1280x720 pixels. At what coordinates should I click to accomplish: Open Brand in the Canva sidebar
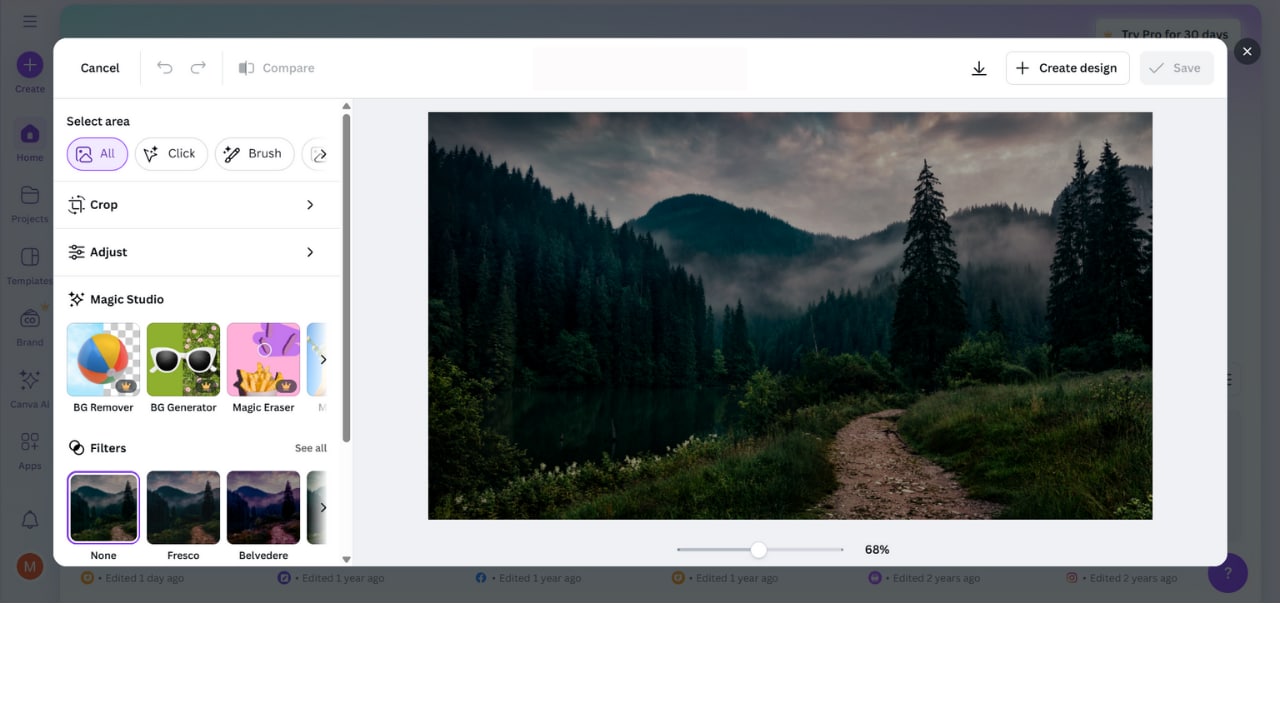tap(30, 327)
